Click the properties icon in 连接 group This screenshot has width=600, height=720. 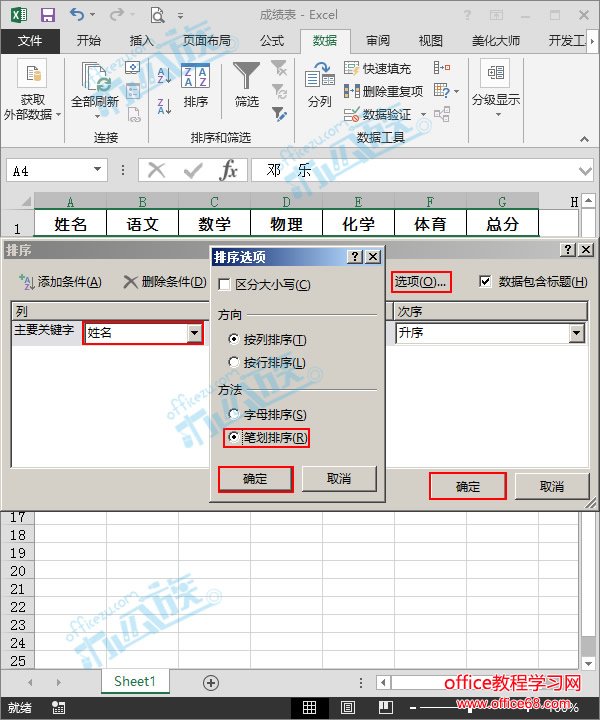point(133,91)
